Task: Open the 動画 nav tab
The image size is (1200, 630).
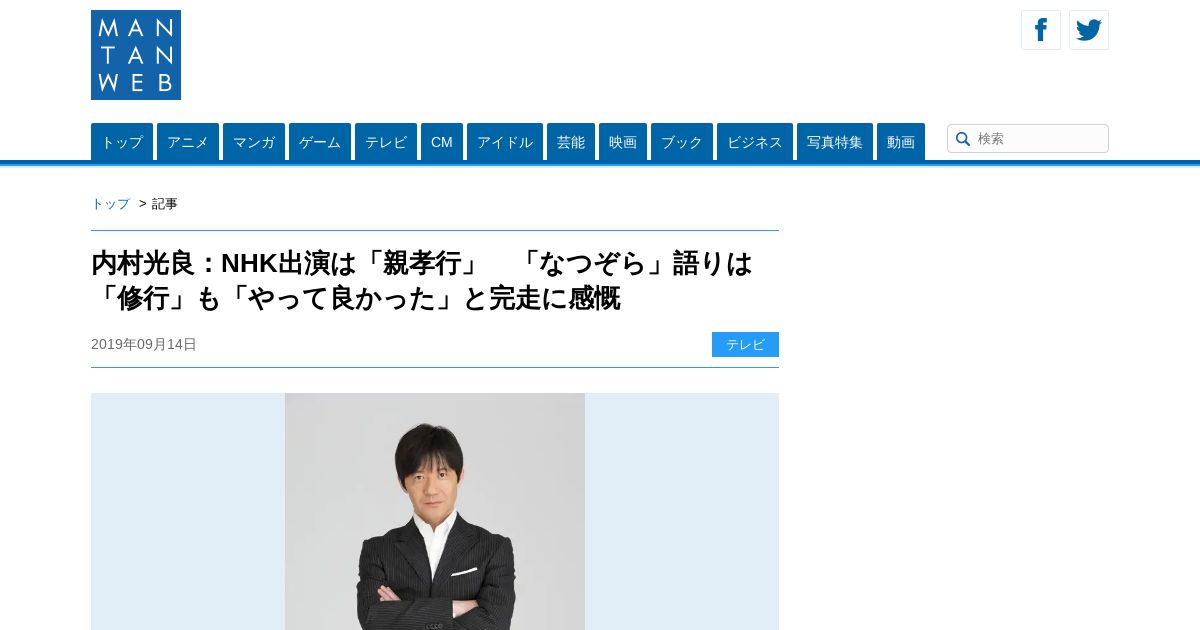Action: 901,142
